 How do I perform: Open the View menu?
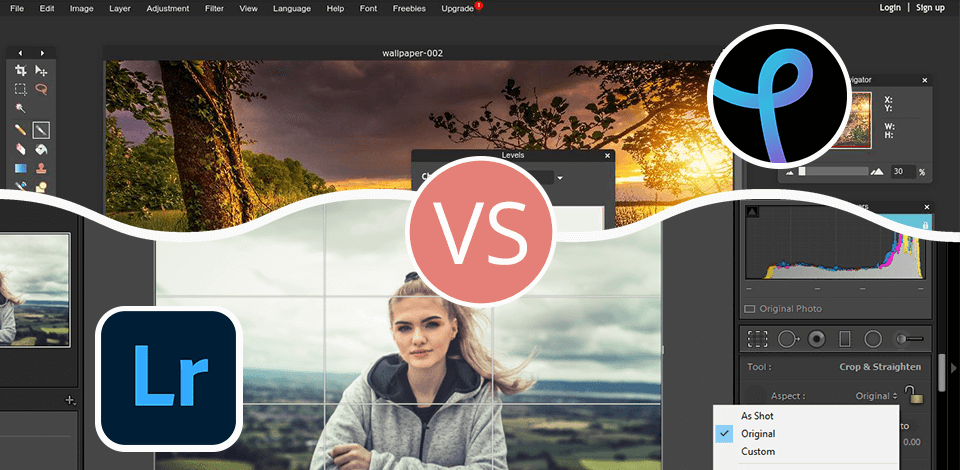coord(249,9)
